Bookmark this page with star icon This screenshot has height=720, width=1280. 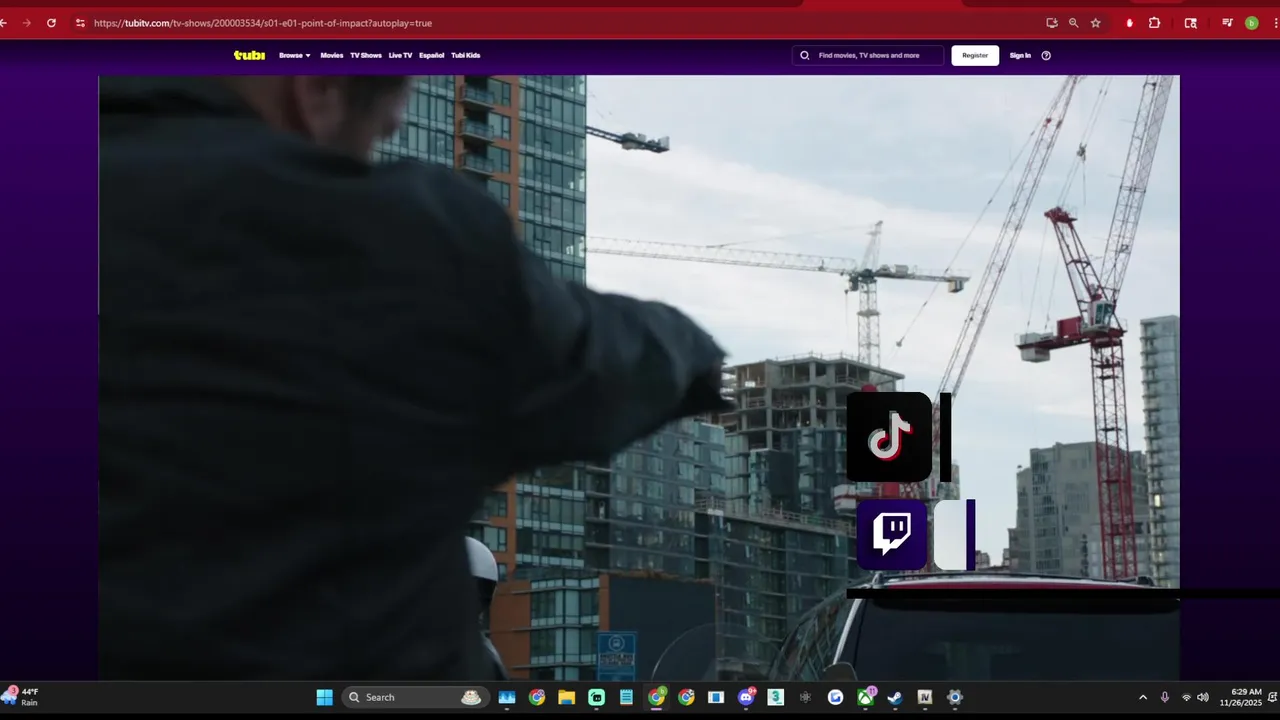pos(1096,23)
